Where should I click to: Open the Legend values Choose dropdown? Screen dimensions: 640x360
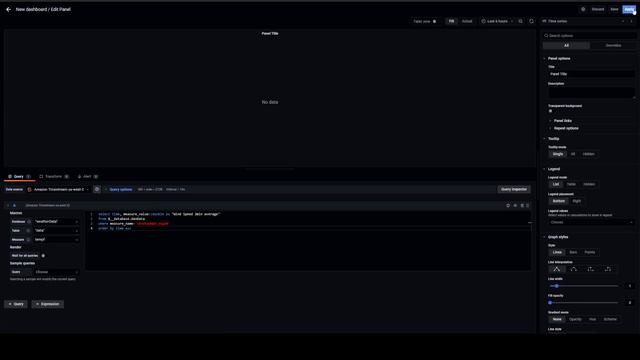(x=591, y=222)
